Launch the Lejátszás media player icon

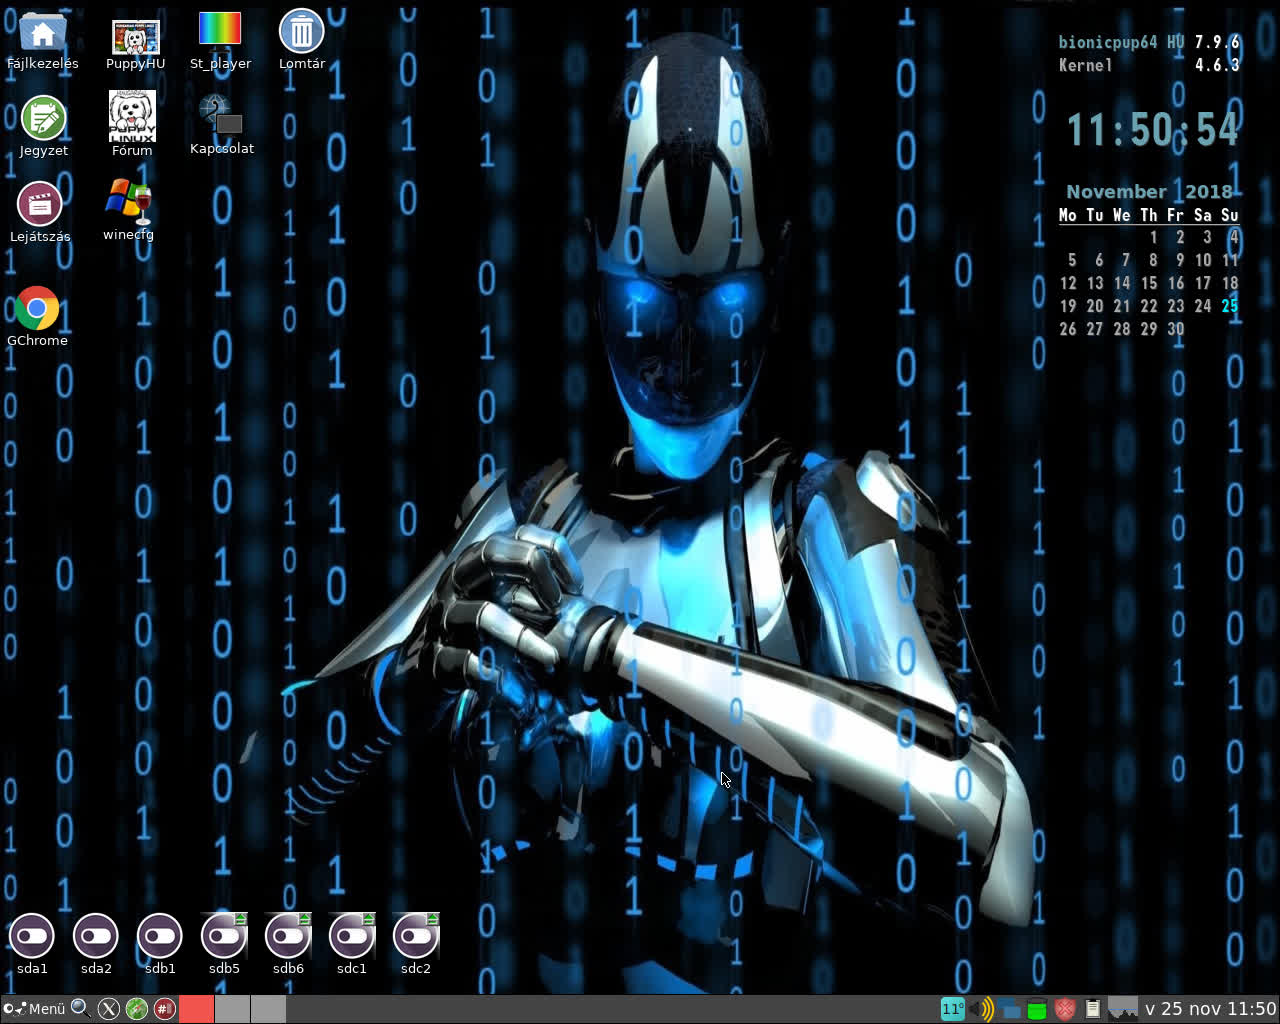coord(40,210)
